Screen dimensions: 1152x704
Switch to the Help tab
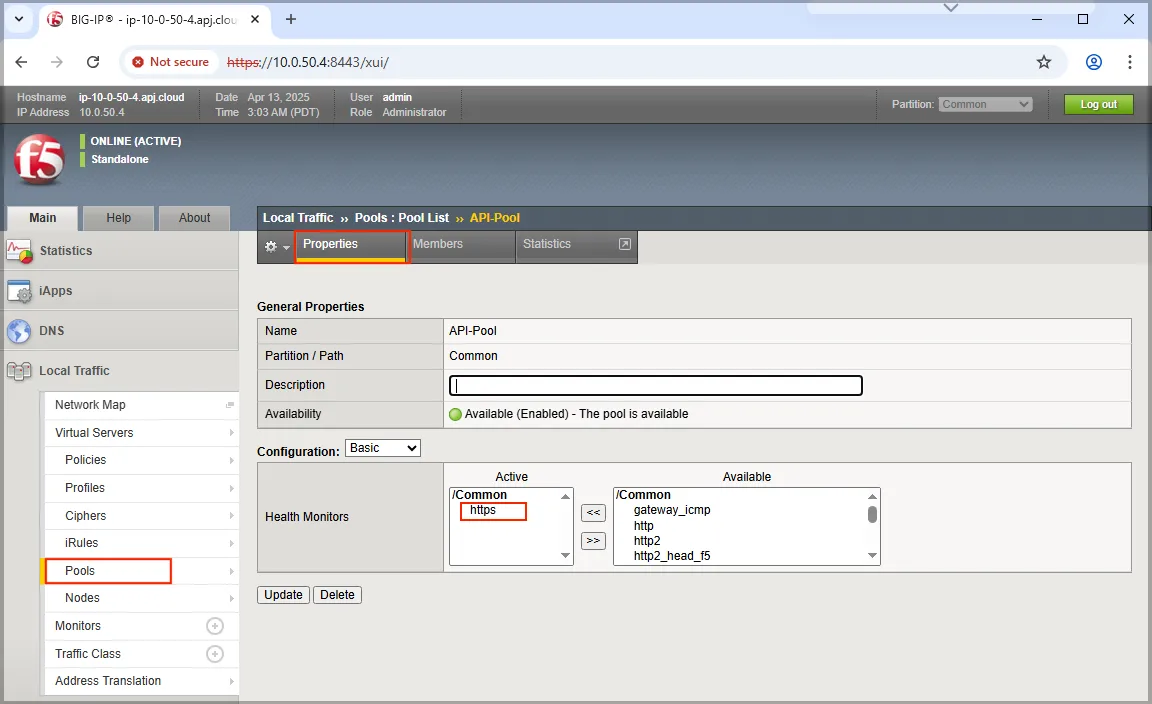119,218
